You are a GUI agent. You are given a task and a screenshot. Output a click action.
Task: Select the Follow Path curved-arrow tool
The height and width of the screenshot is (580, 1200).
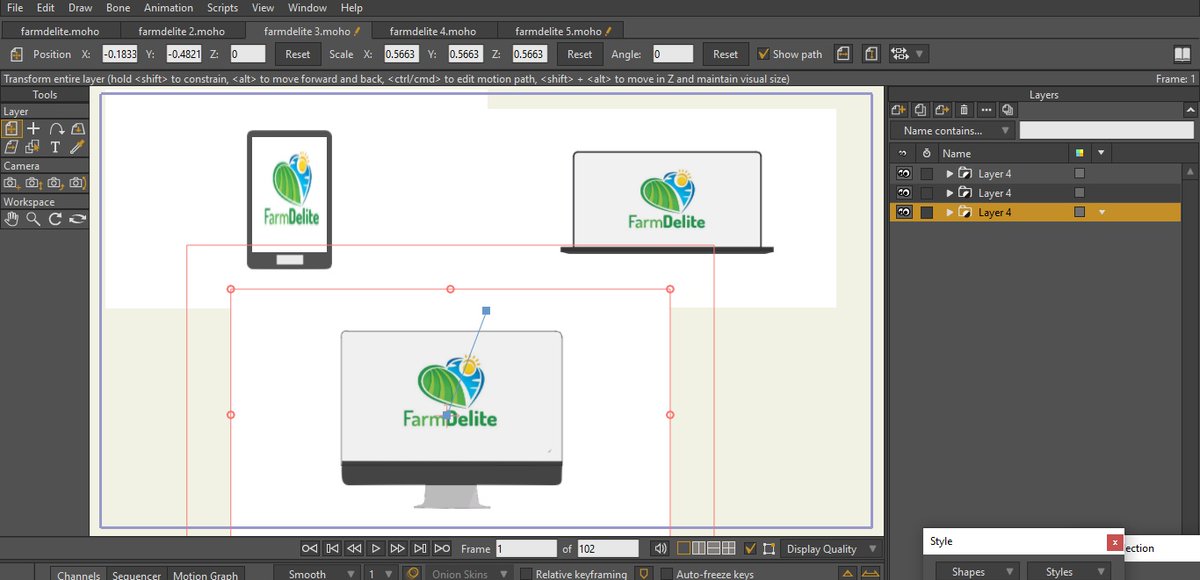click(56, 128)
